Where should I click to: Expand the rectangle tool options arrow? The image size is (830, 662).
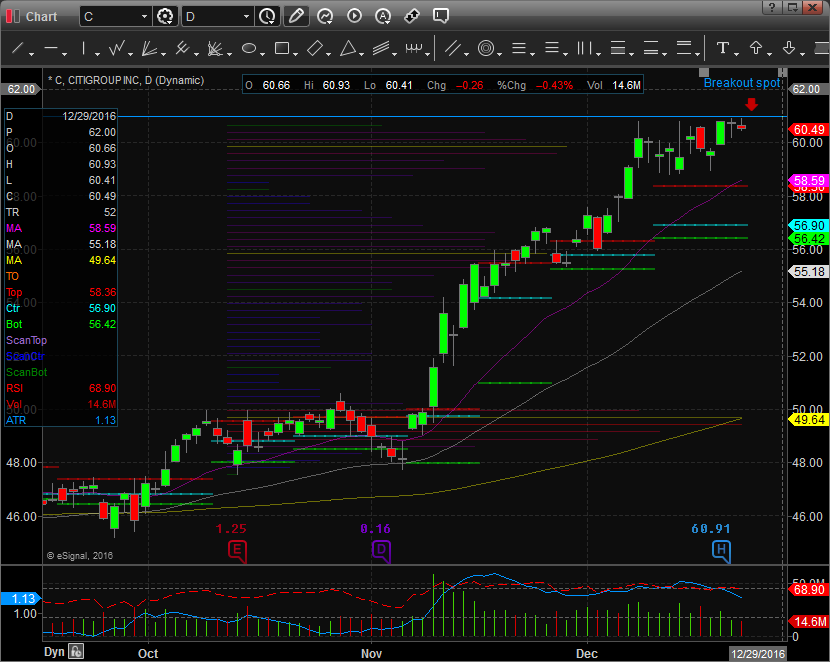pyautogui.click(x=295, y=54)
